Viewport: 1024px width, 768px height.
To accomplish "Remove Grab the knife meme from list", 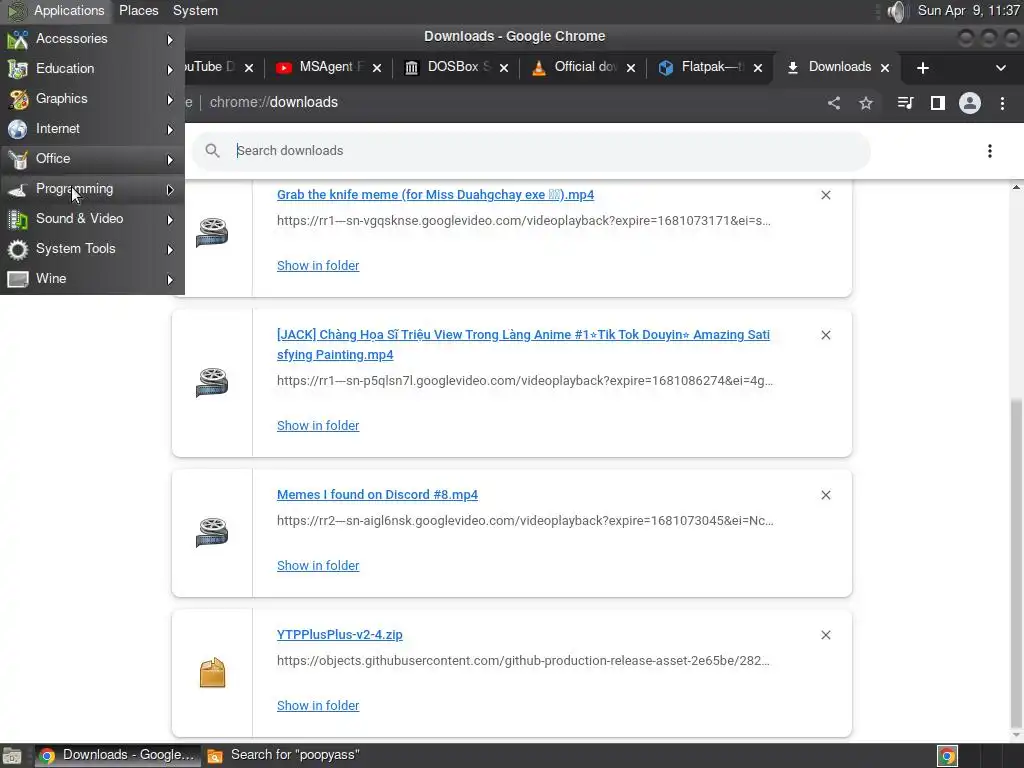I will (x=826, y=195).
